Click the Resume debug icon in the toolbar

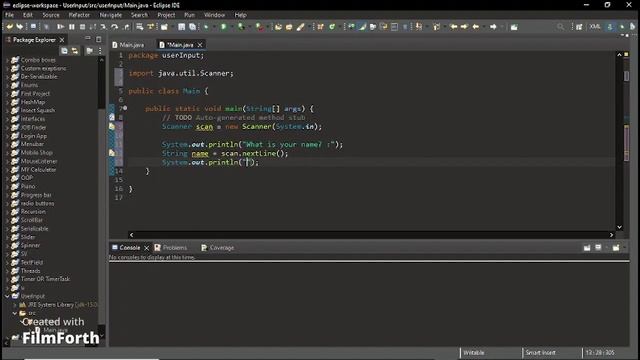pyautogui.click(x=60, y=27)
